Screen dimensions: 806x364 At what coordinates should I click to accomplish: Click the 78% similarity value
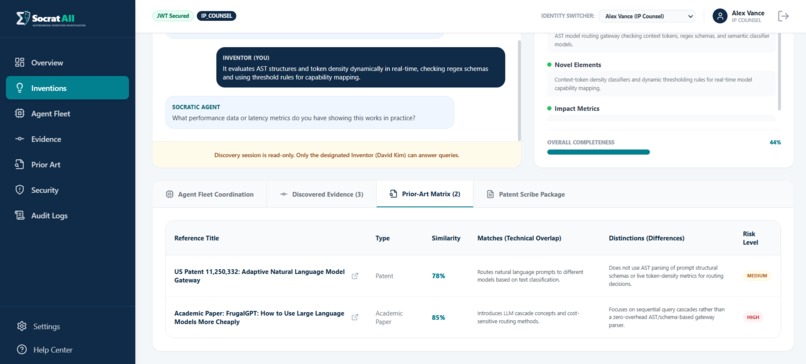point(438,276)
